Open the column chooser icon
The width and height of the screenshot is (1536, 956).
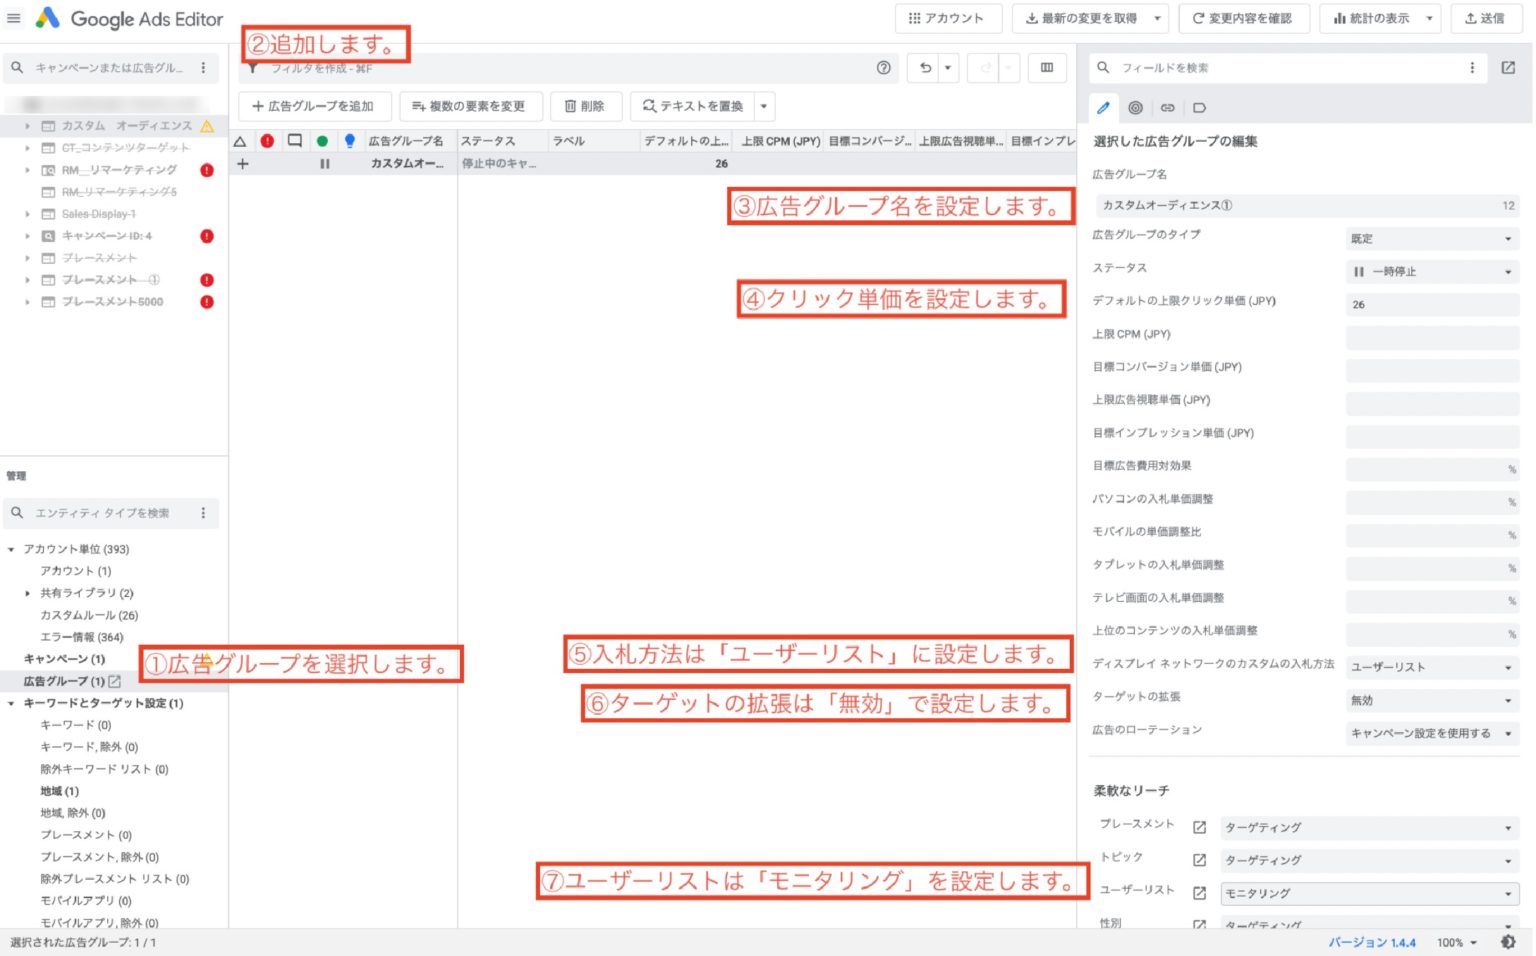(1046, 68)
